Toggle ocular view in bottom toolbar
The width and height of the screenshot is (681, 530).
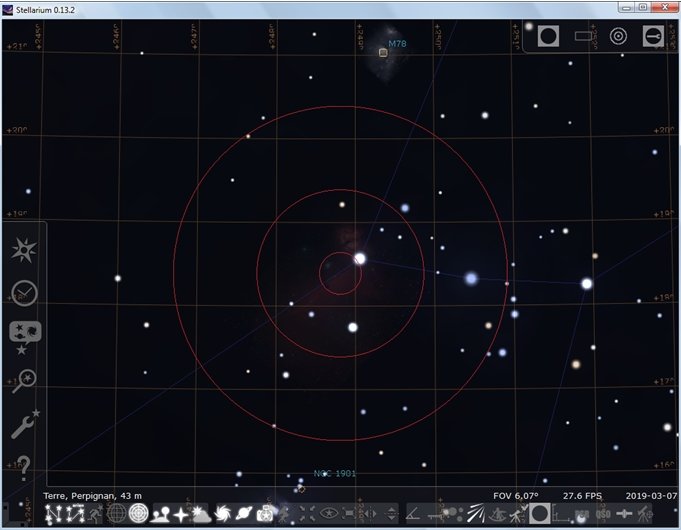point(539,514)
